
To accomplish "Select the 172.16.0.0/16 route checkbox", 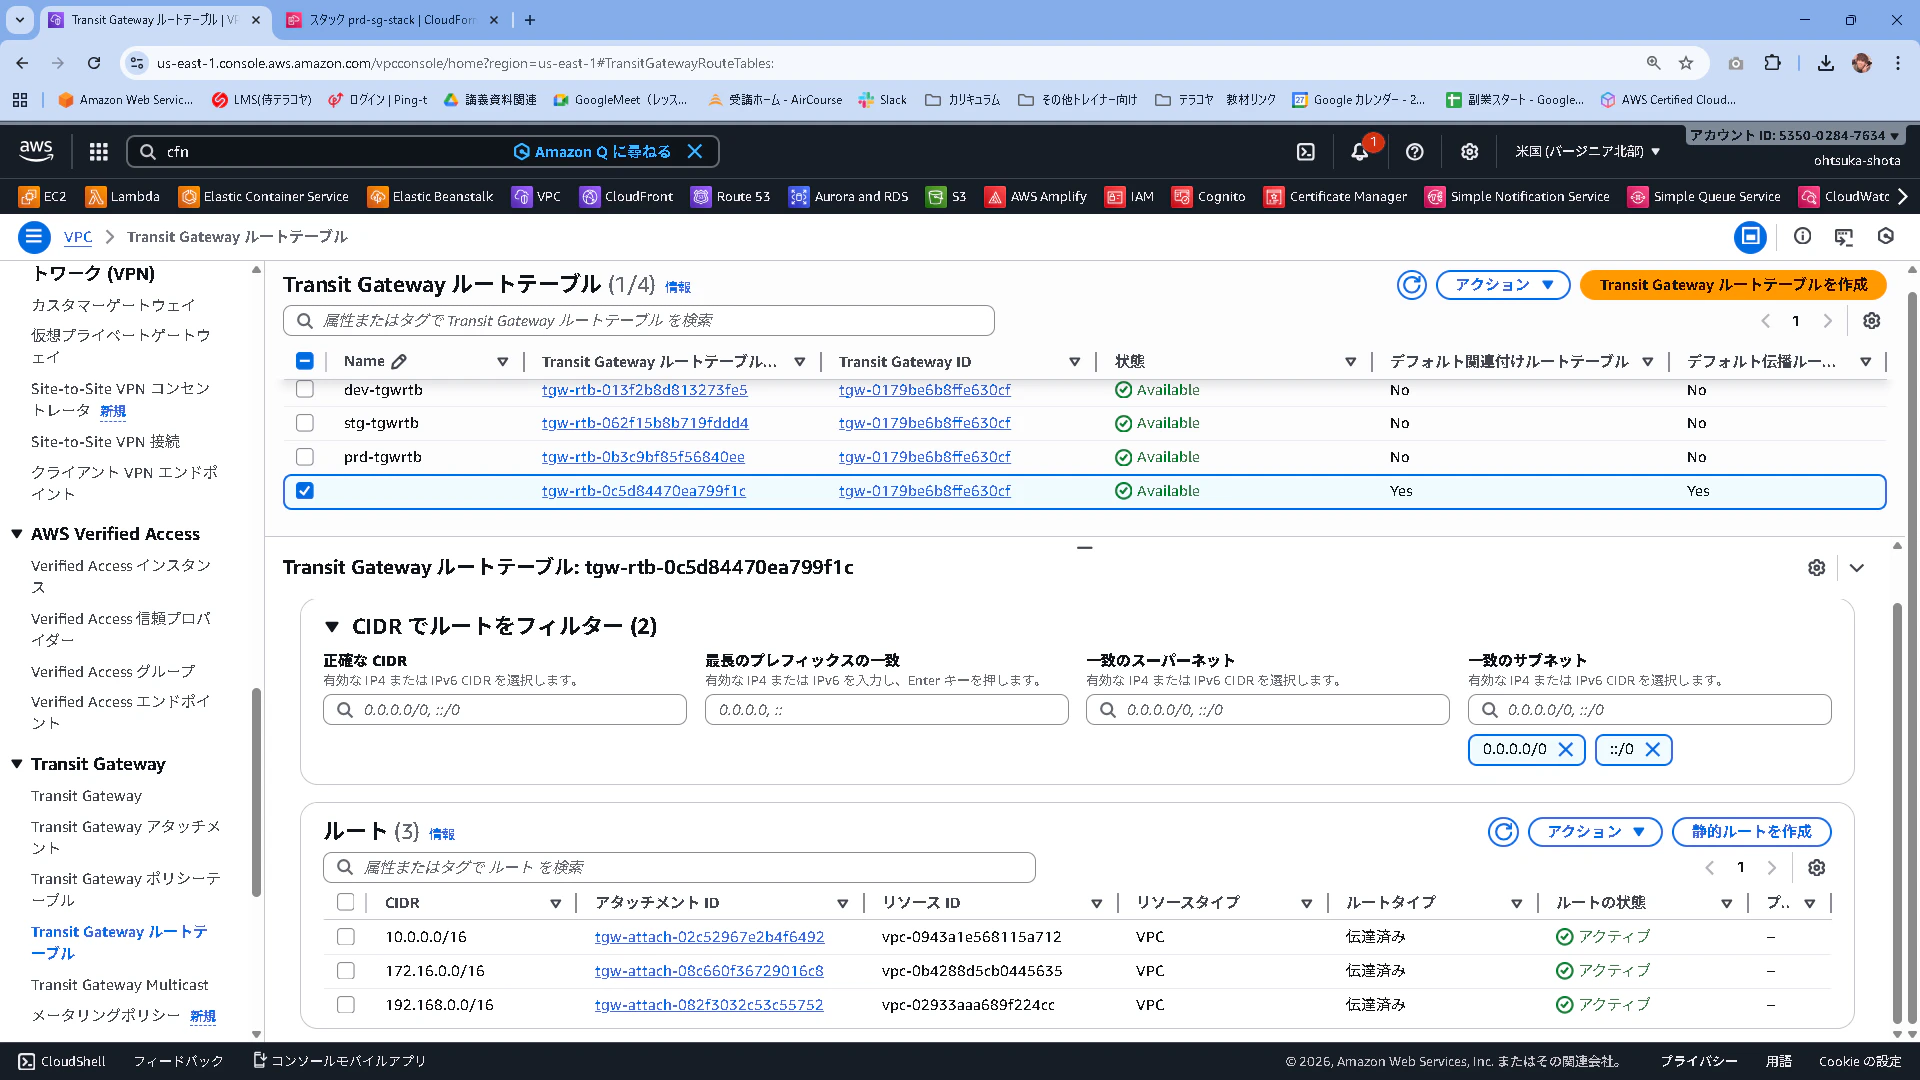I will (x=346, y=971).
